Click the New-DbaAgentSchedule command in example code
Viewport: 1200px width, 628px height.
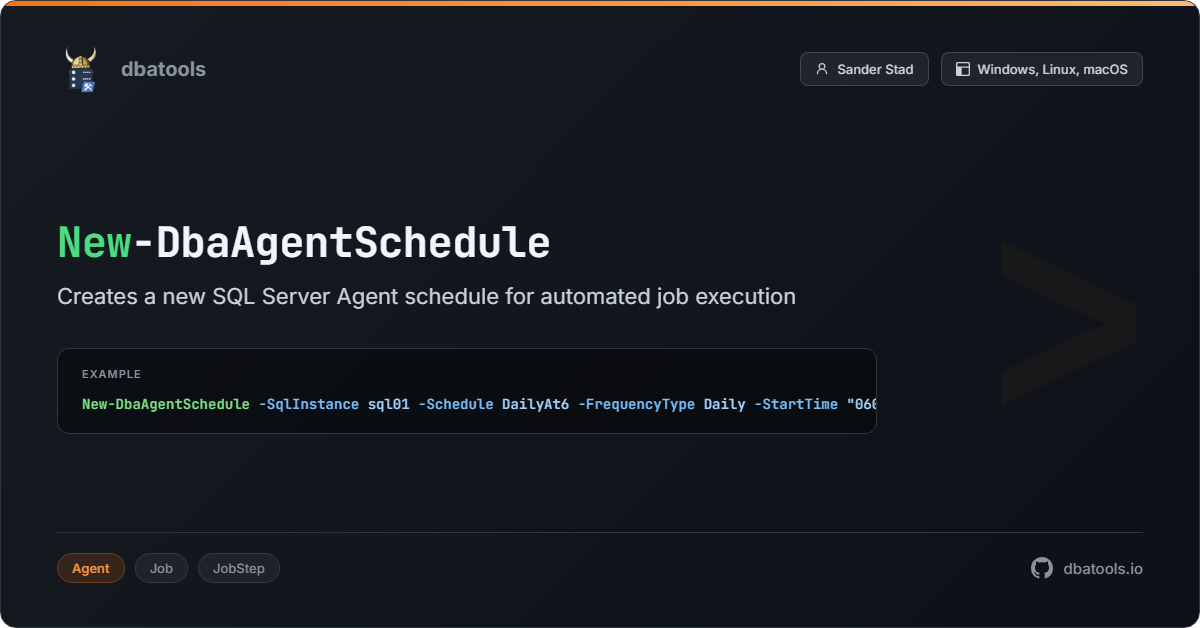[x=166, y=404]
